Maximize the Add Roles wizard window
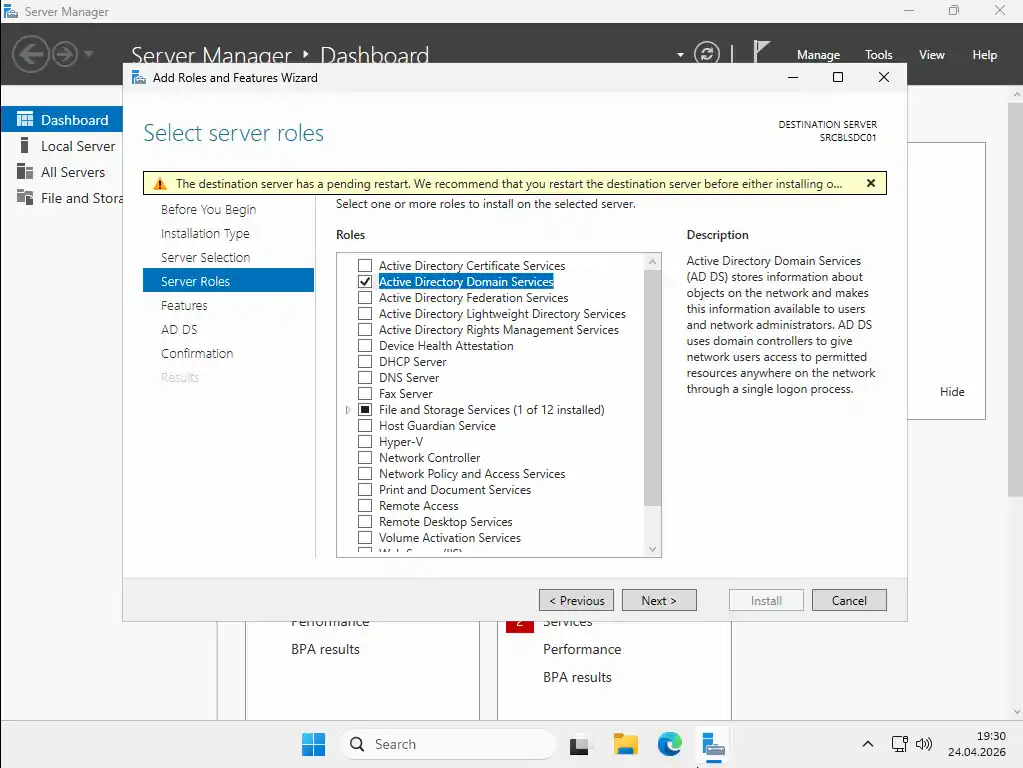This screenshot has width=1023, height=768. [838, 77]
